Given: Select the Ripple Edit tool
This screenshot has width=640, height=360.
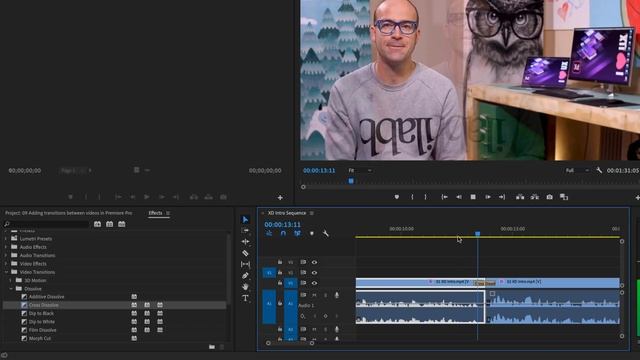Looking at the screenshot, I should coord(245,242).
